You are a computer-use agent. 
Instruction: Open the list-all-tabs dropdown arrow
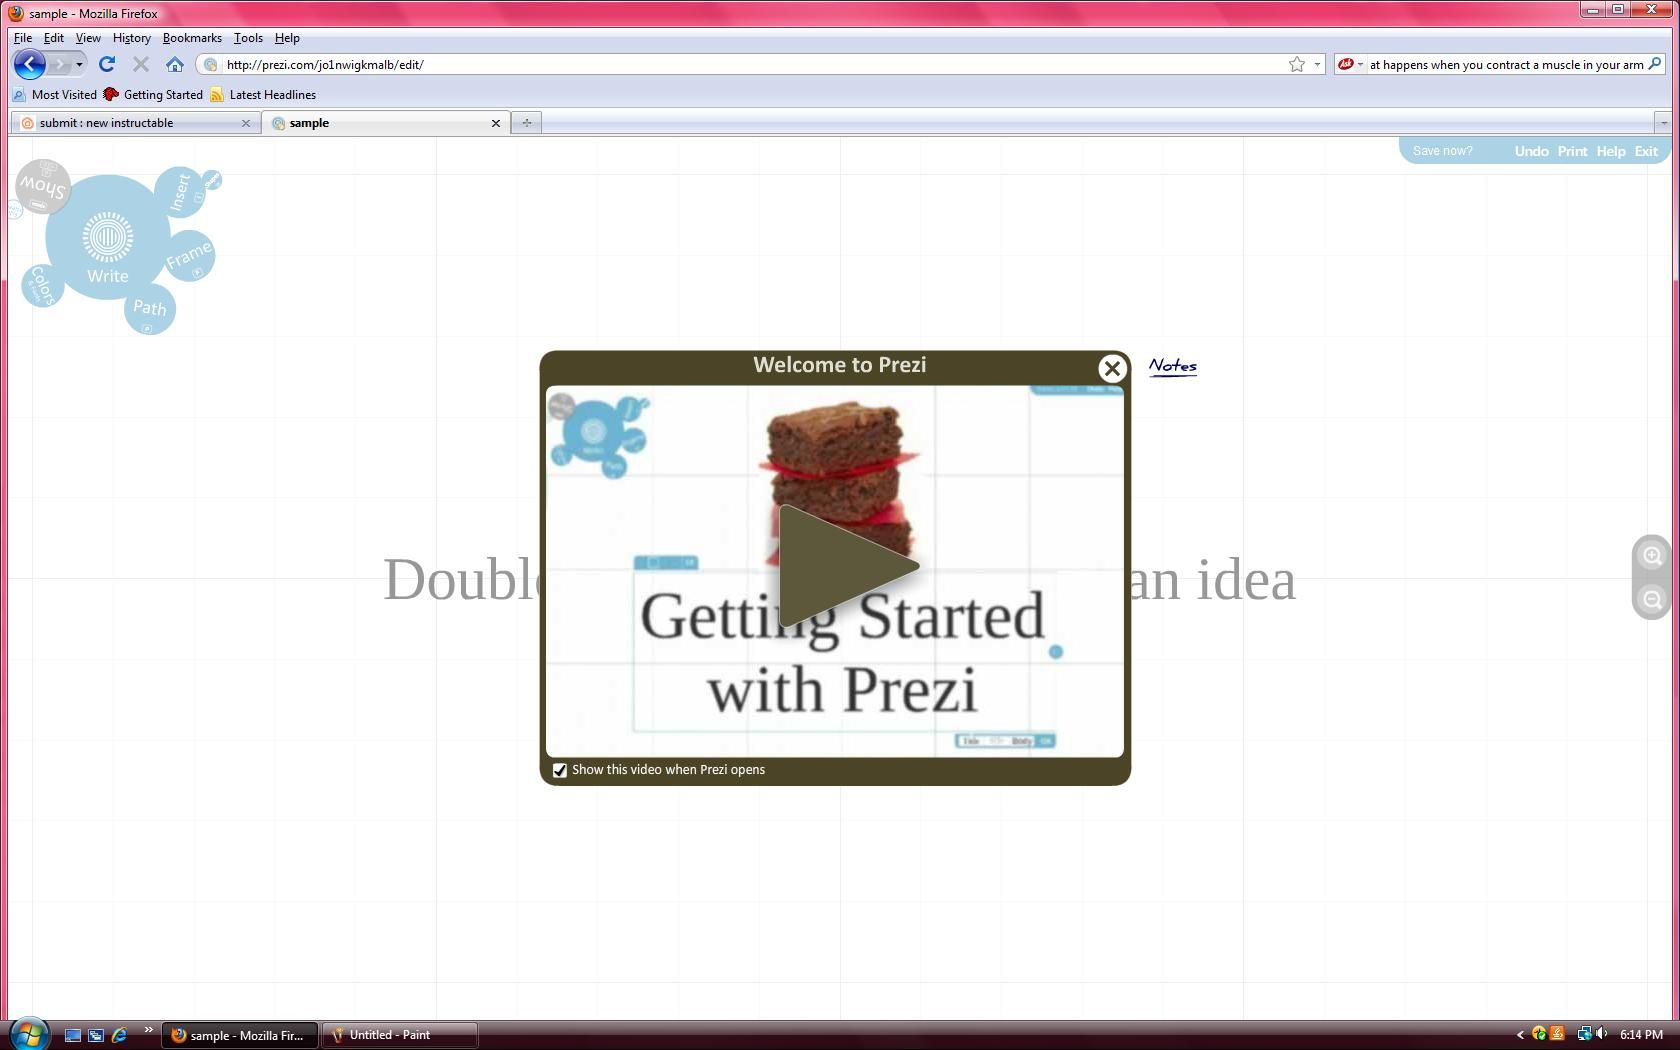click(1662, 122)
